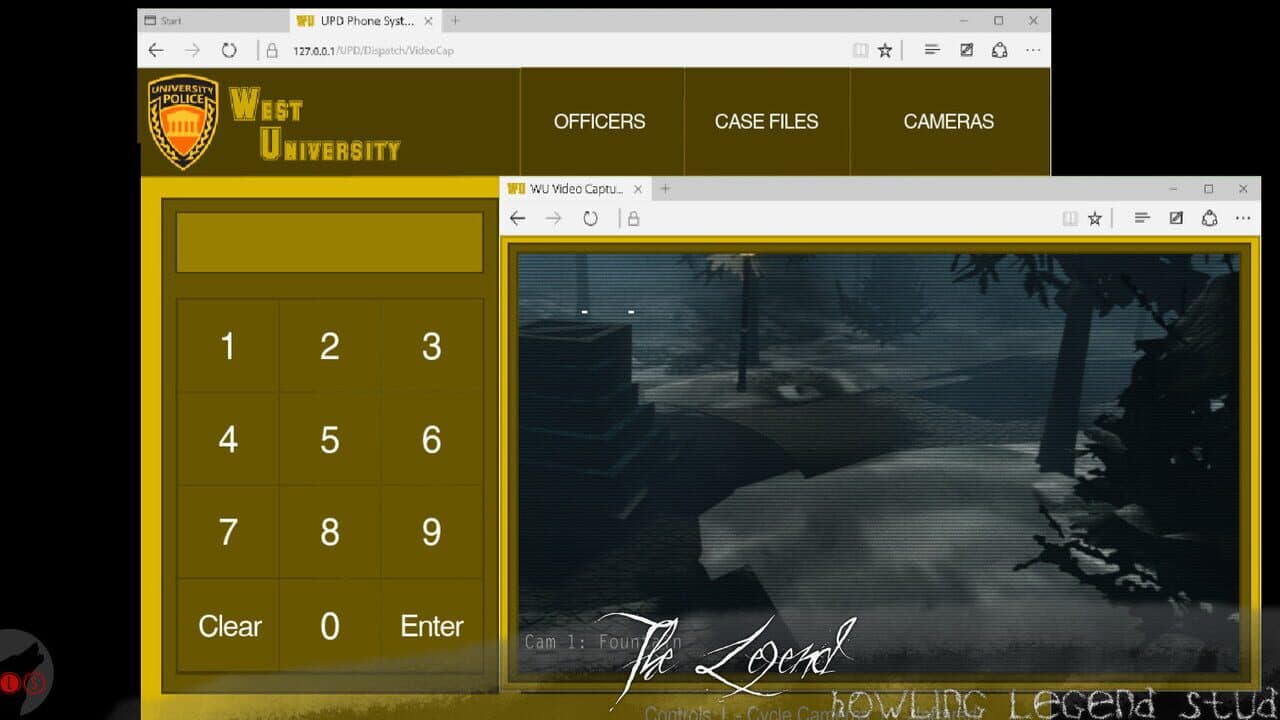
Task: Go back in the WU Video Capture window
Action: (x=517, y=218)
